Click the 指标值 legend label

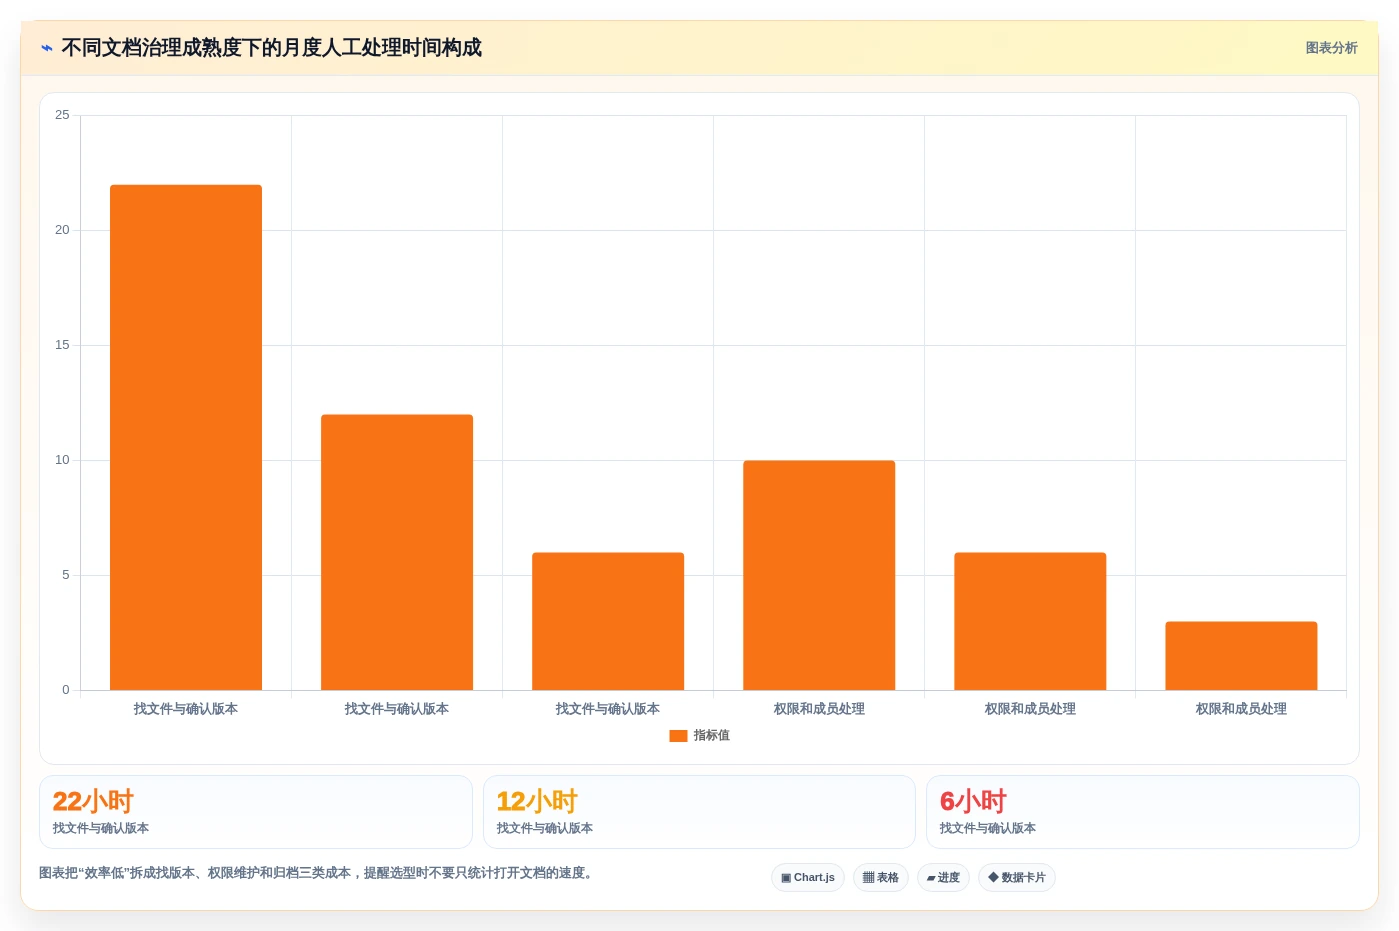(x=712, y=736)
